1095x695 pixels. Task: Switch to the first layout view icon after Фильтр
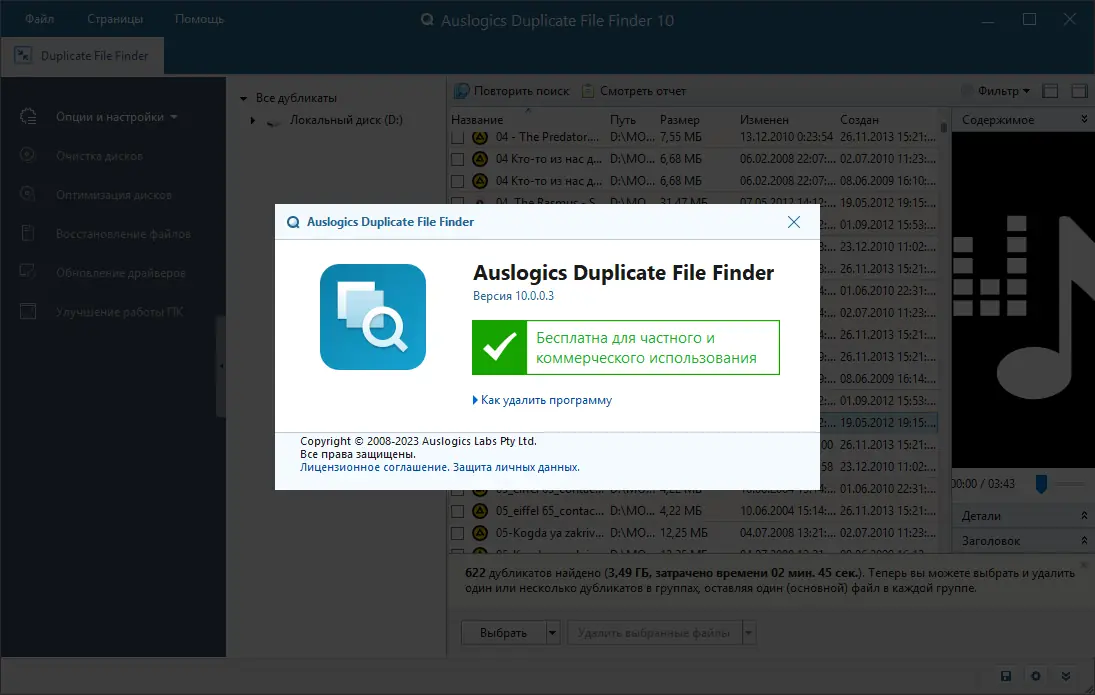coord(1050,91)
